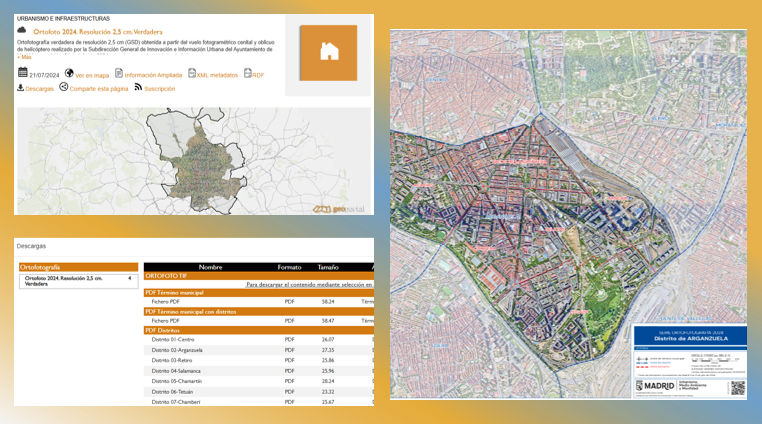Click the orange home icon tile
762x424 pixels.
(329, 53)
